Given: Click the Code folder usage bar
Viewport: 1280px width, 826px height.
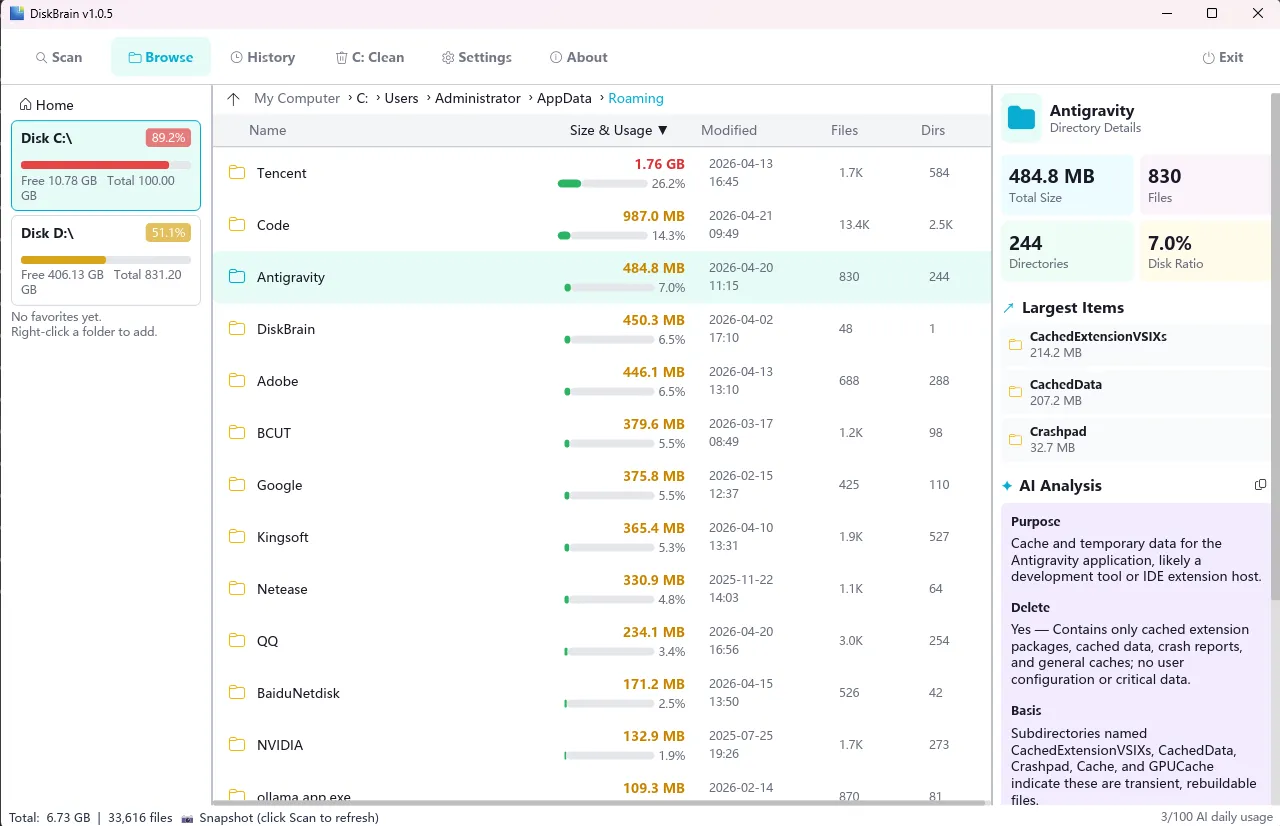Looking at the screenshot, I should [x=600, y=236].
